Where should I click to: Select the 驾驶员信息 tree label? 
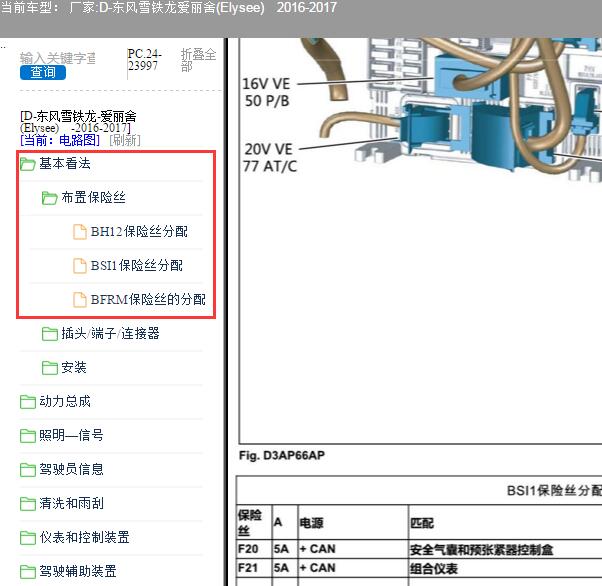71,469
